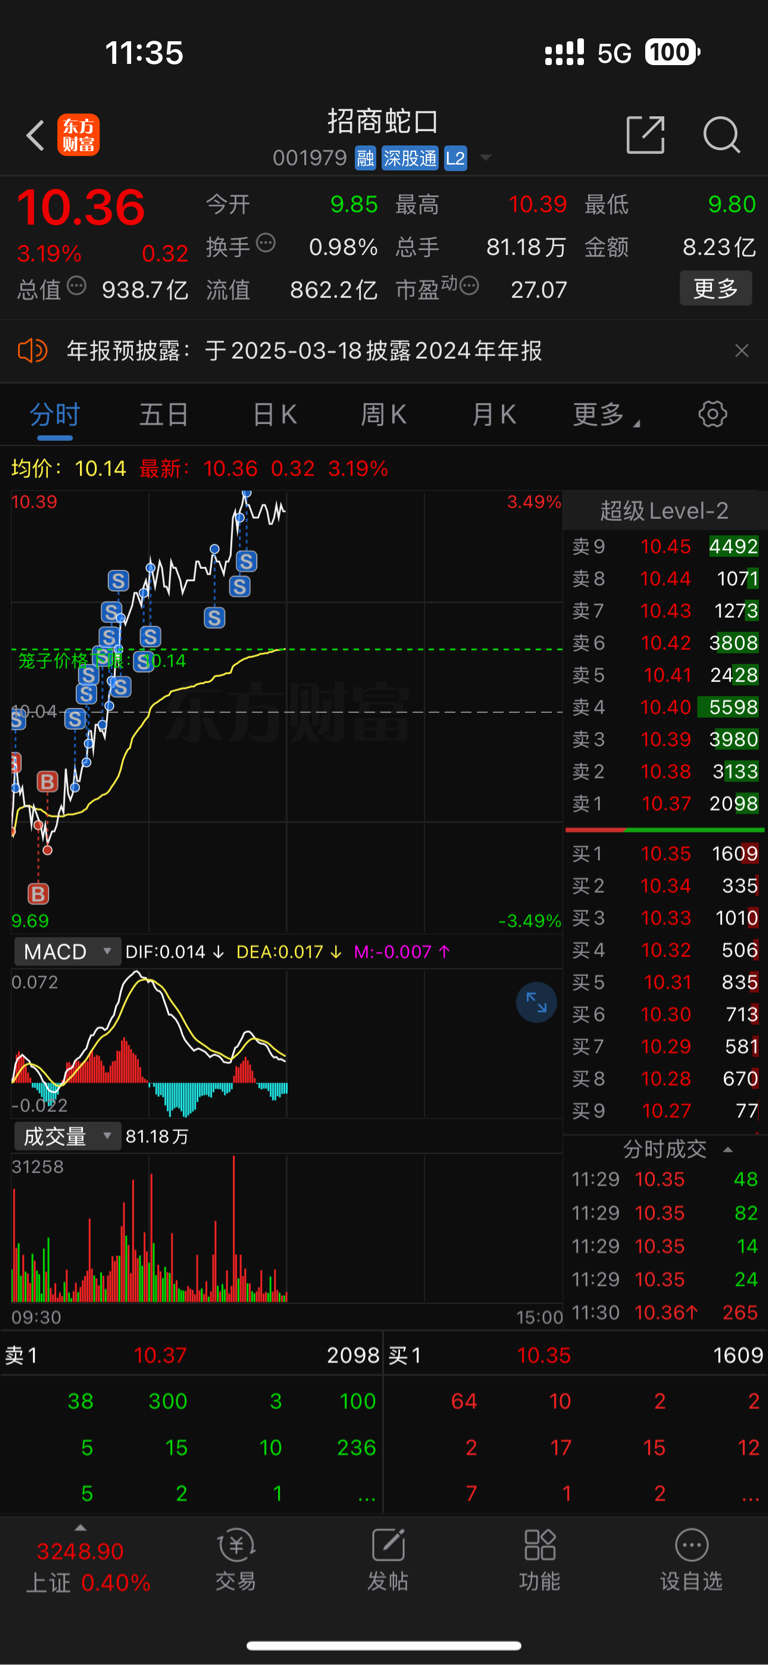Tap 买1 queue summary 10.35 at bottom

click(x=575, y=1355)
